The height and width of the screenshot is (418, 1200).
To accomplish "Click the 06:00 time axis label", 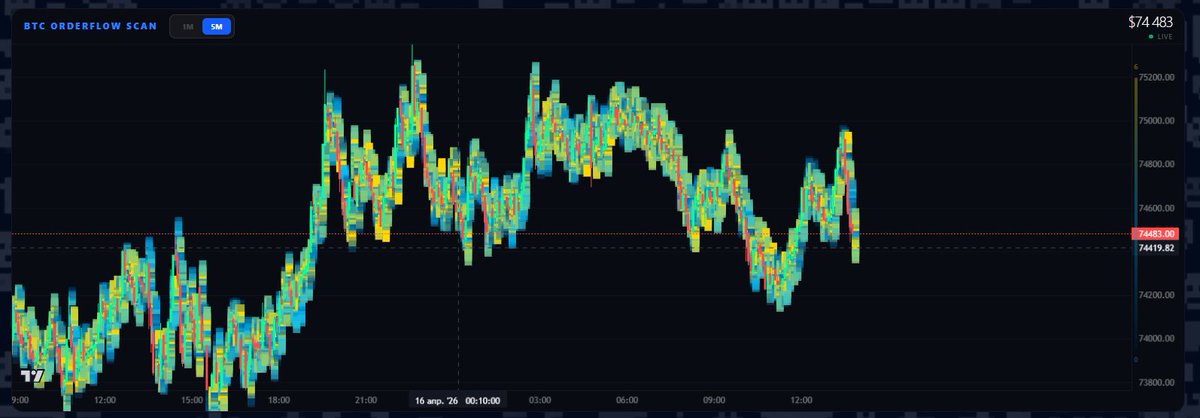I will tap(627, 400).
